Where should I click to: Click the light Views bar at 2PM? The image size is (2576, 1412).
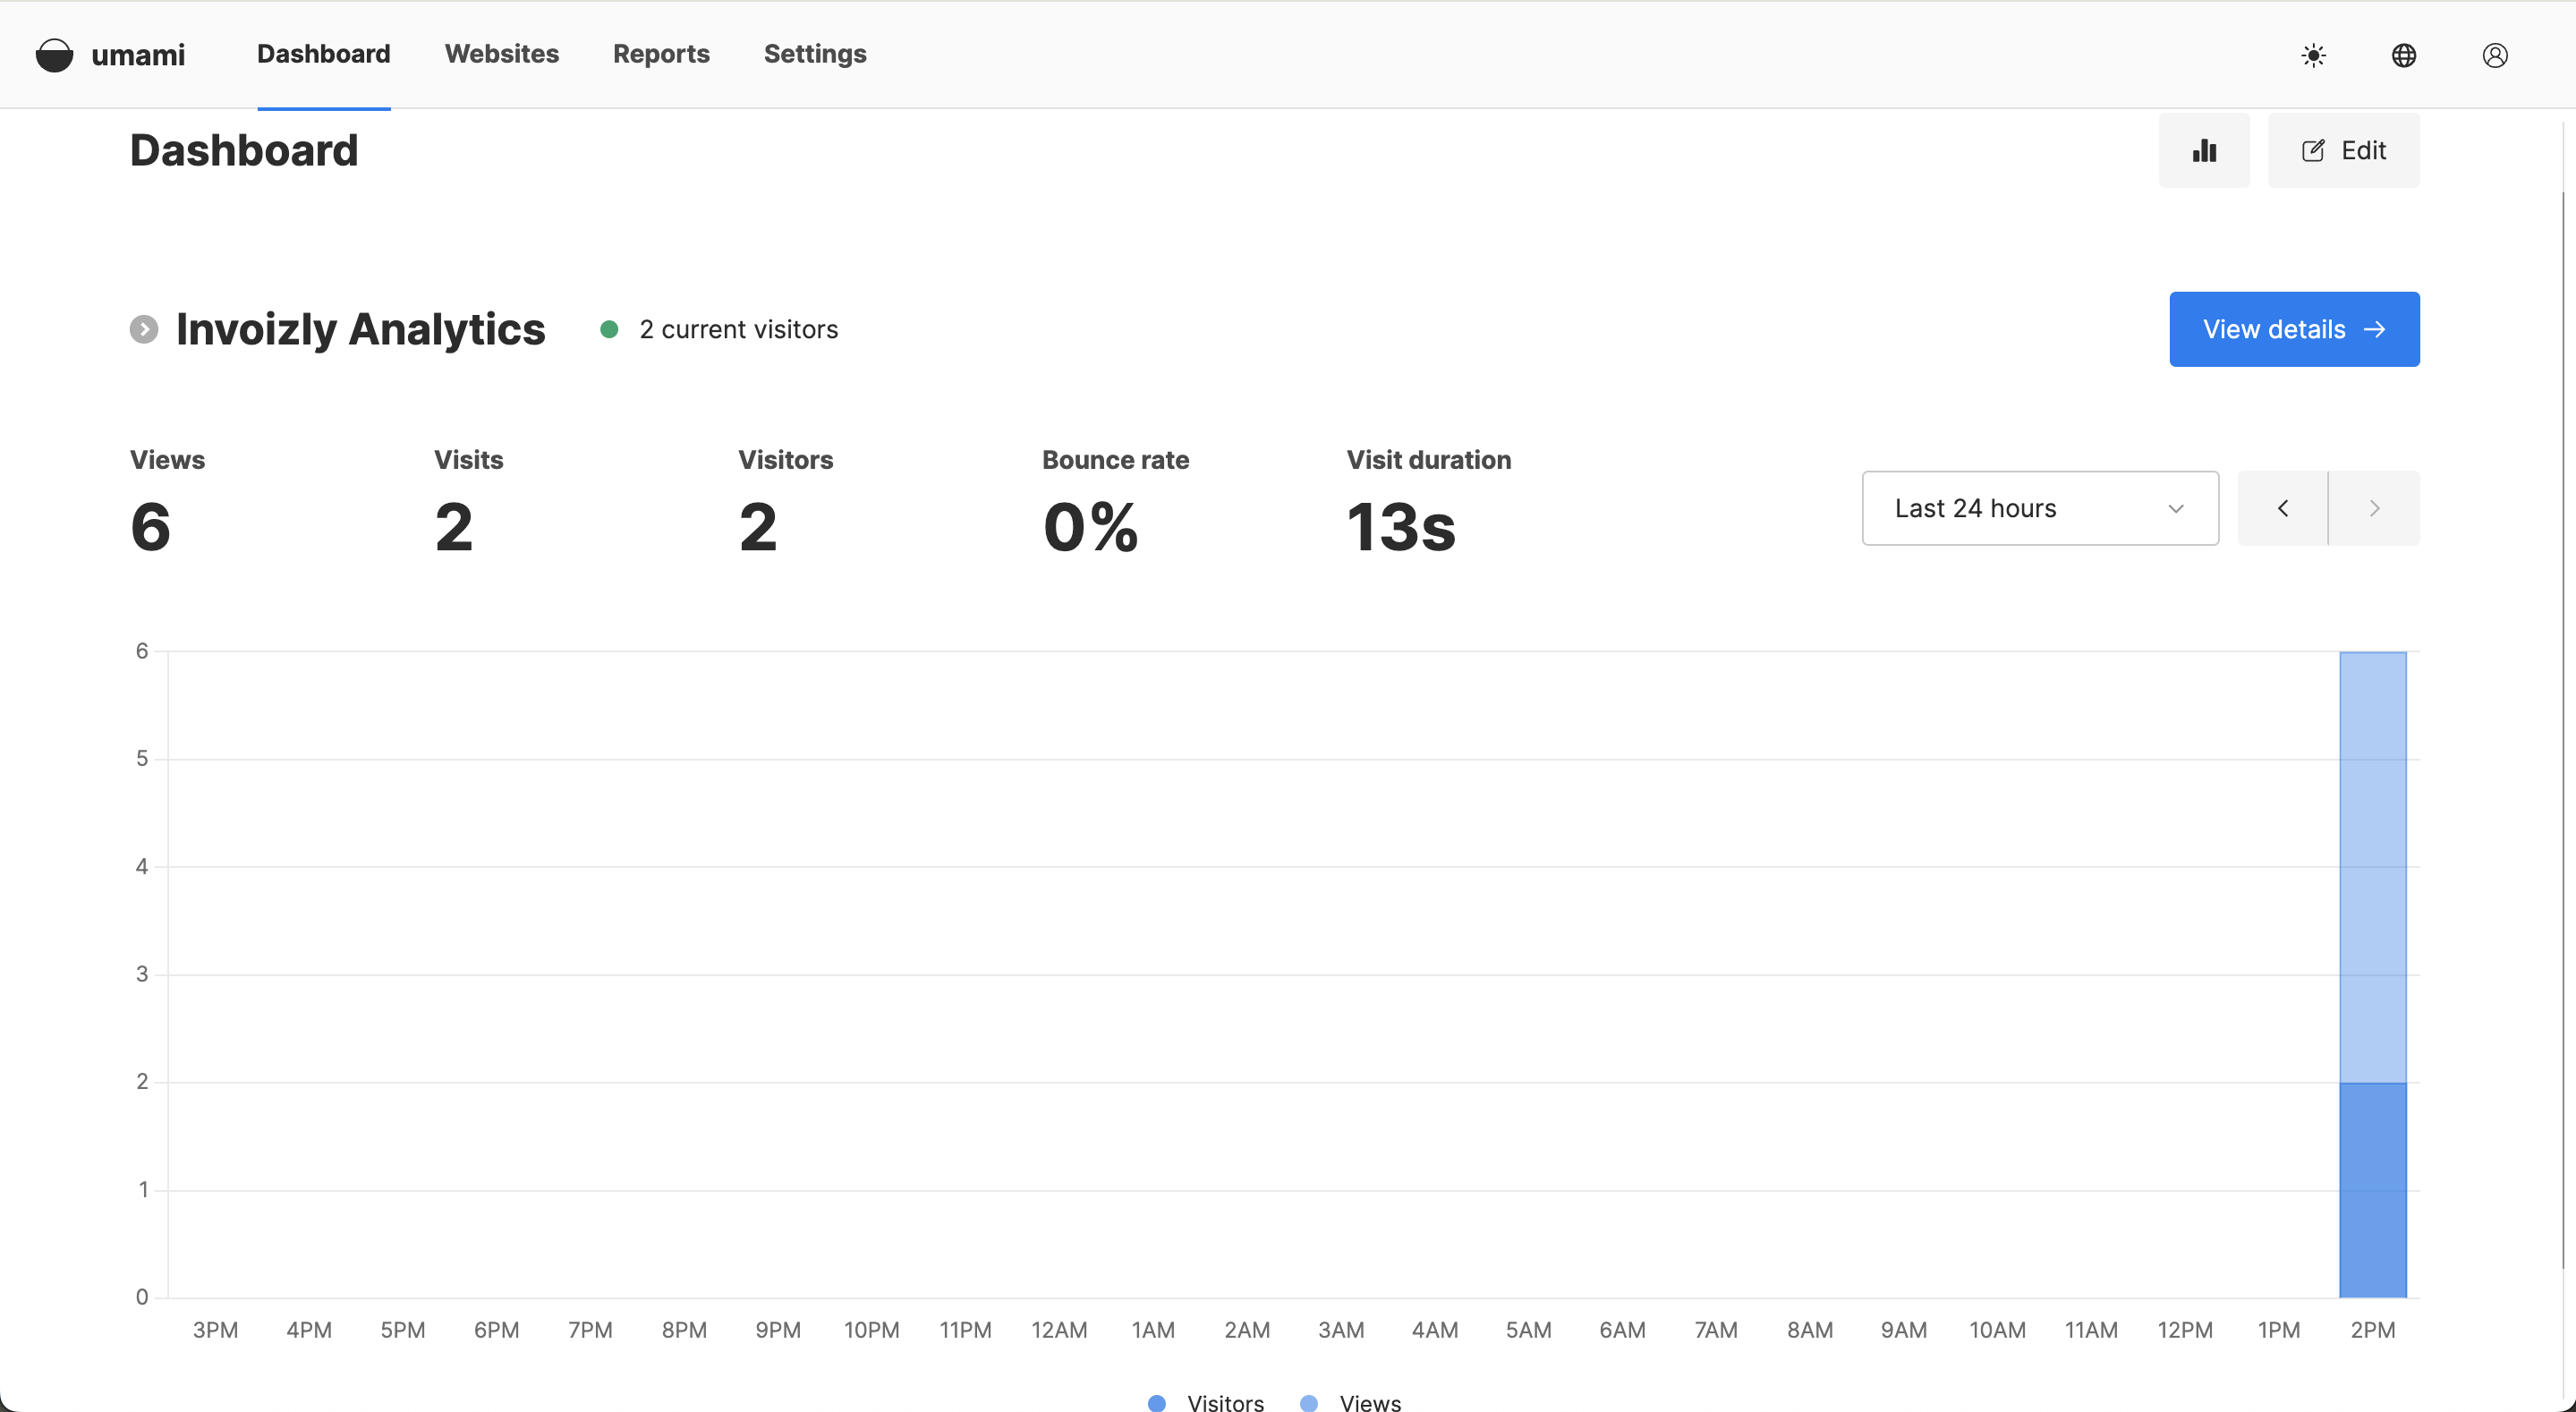click(x=2372, y=867)
